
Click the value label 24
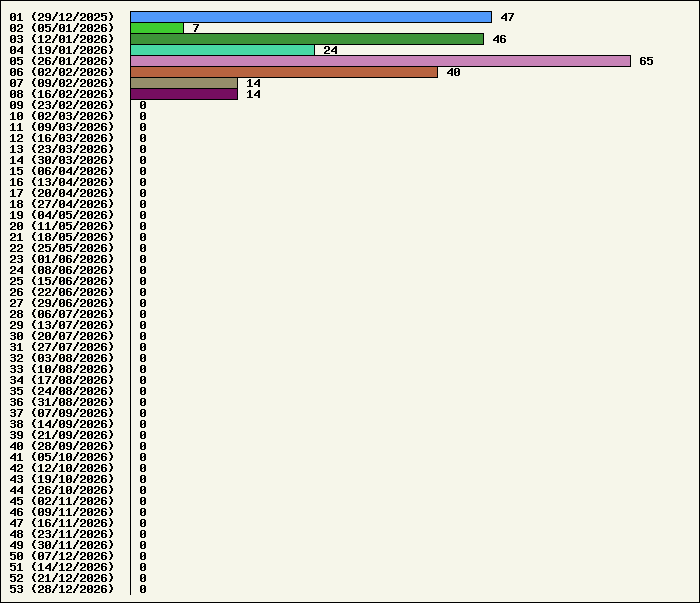(330, 50)
